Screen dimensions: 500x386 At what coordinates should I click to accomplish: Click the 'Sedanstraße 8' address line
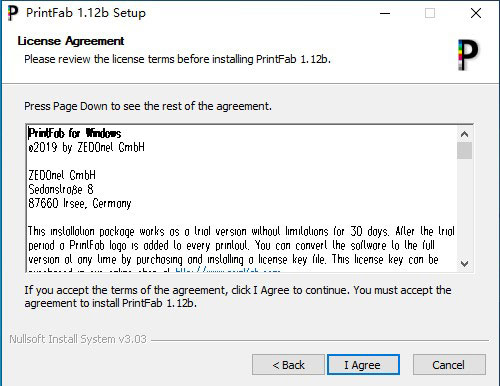[x=61, y=189]
